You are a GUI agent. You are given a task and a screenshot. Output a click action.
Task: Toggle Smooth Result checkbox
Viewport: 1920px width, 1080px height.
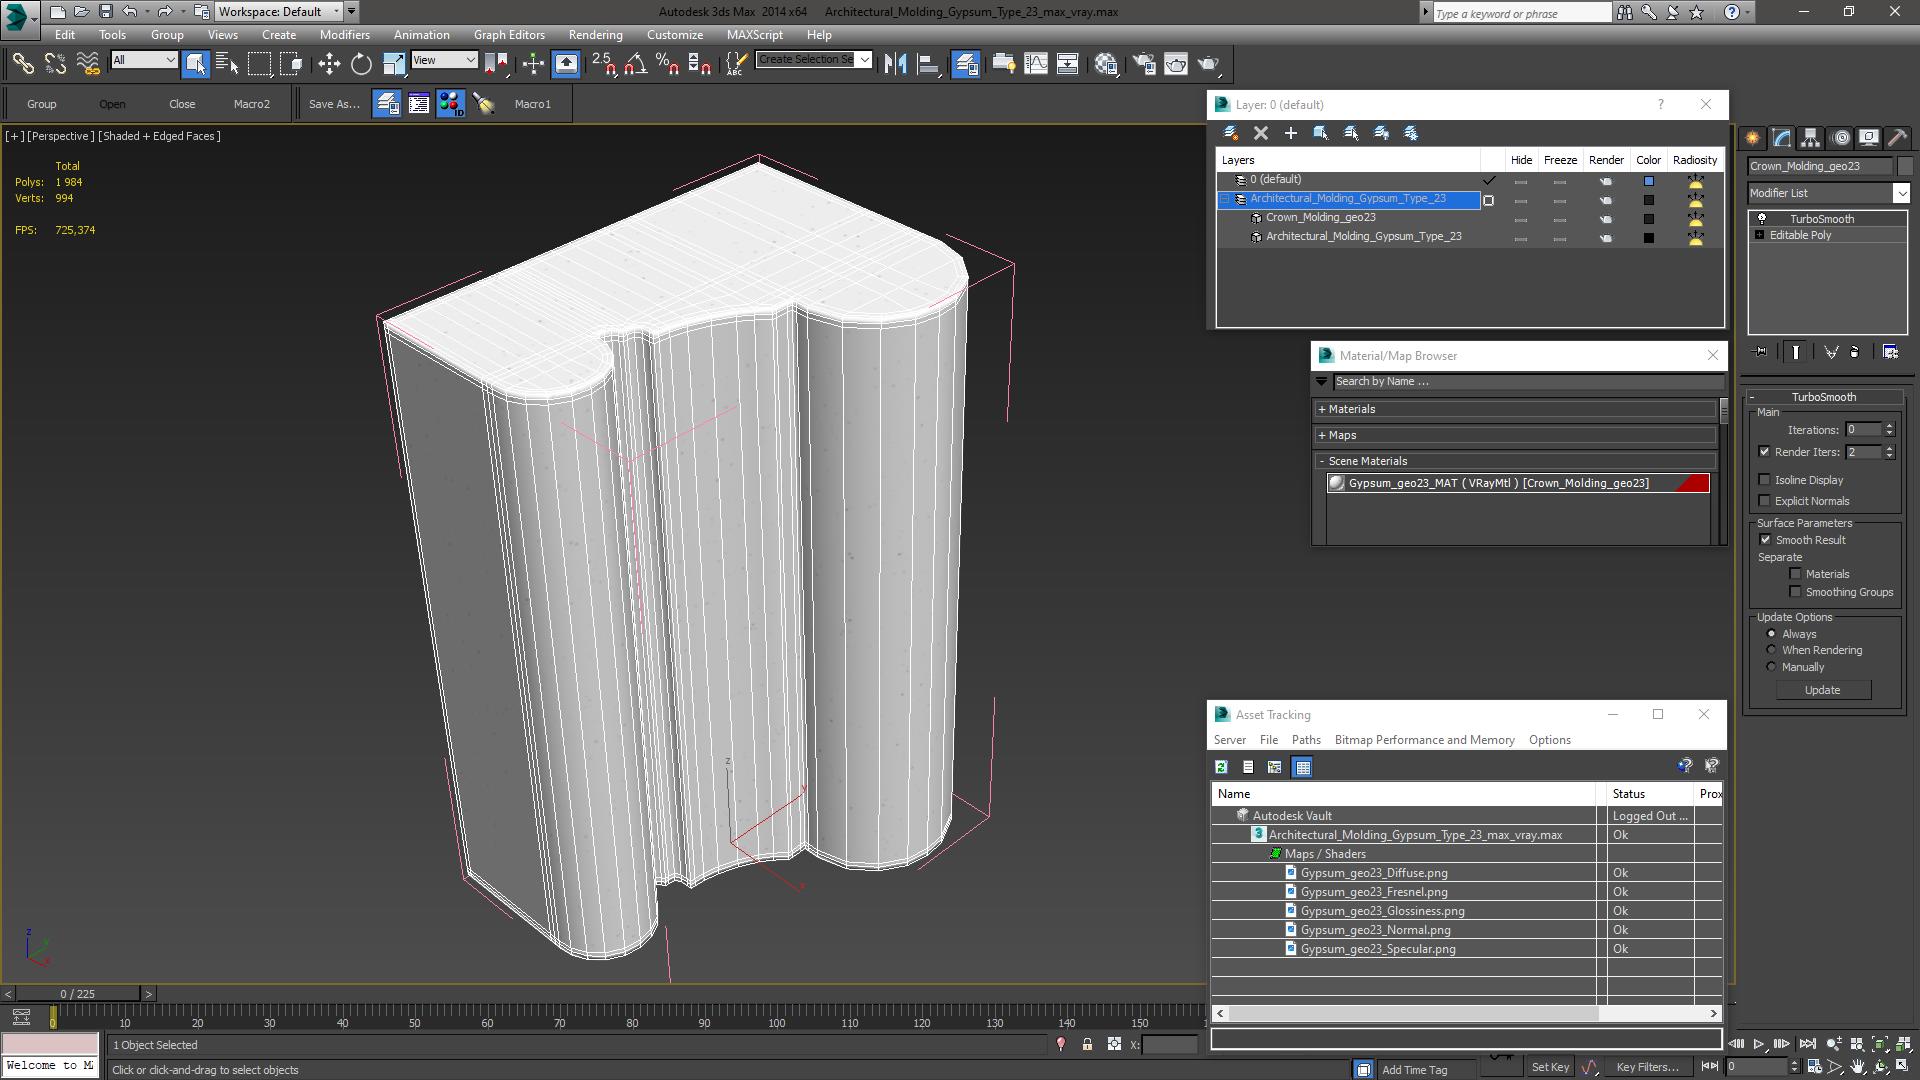coord(1765,540)
